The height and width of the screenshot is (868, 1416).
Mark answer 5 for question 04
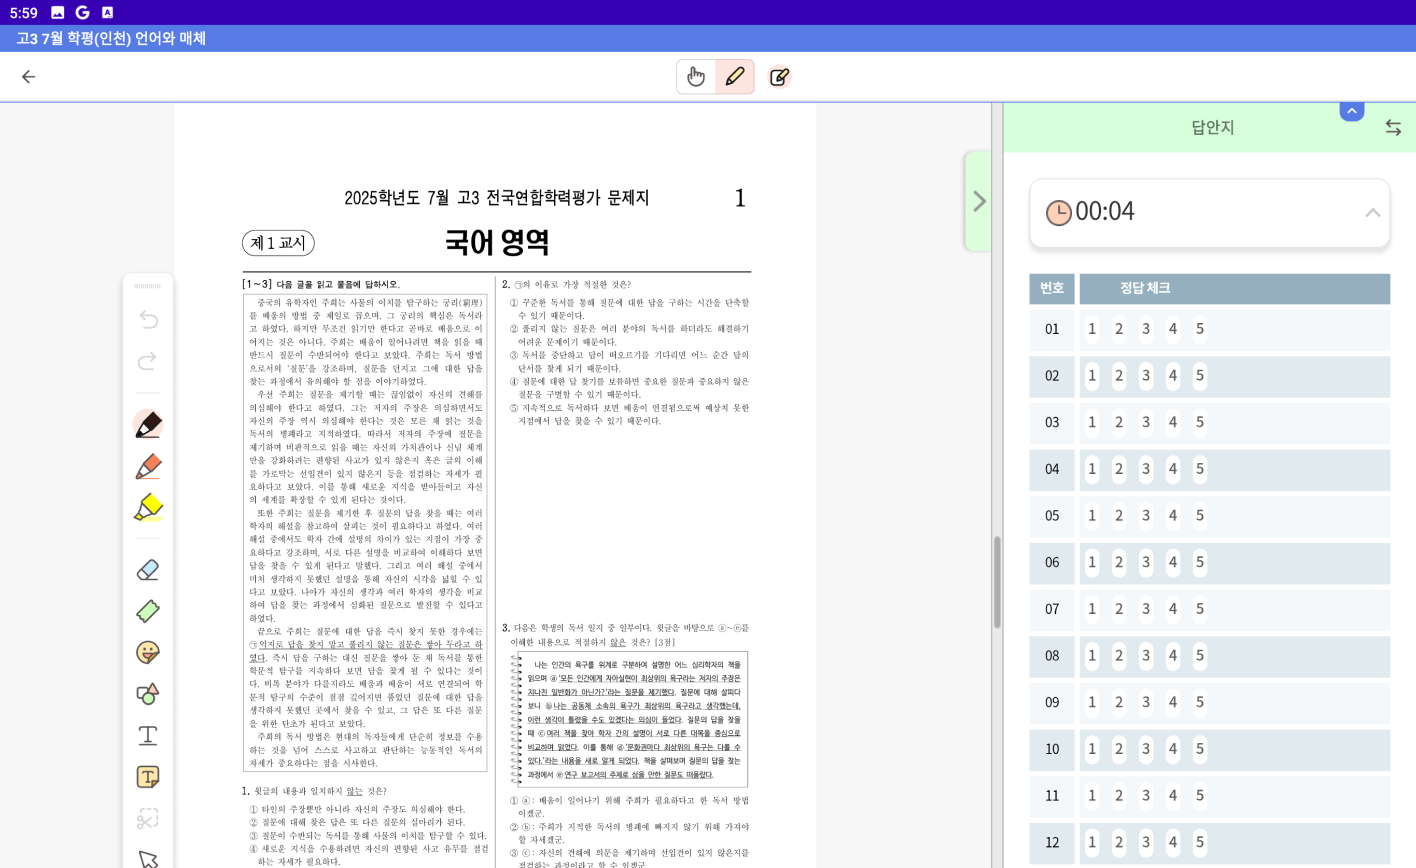[1200, 469]
